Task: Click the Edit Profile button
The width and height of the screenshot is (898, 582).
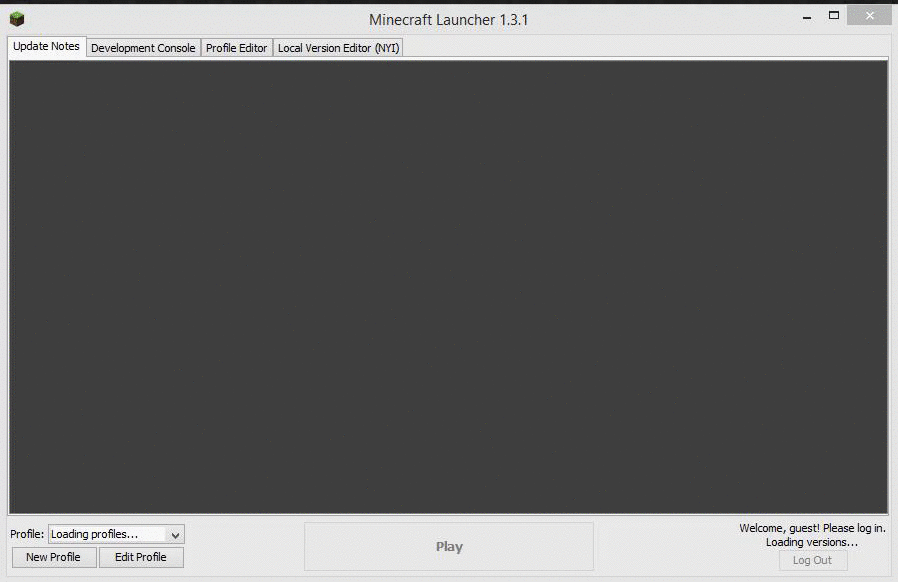Action: (x=141, y=557)
